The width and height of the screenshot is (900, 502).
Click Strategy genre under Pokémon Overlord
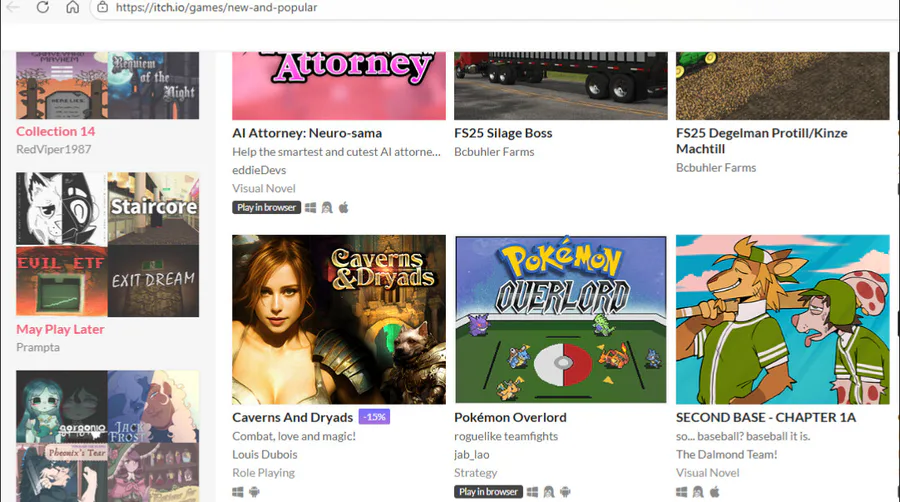coord(475,473)
